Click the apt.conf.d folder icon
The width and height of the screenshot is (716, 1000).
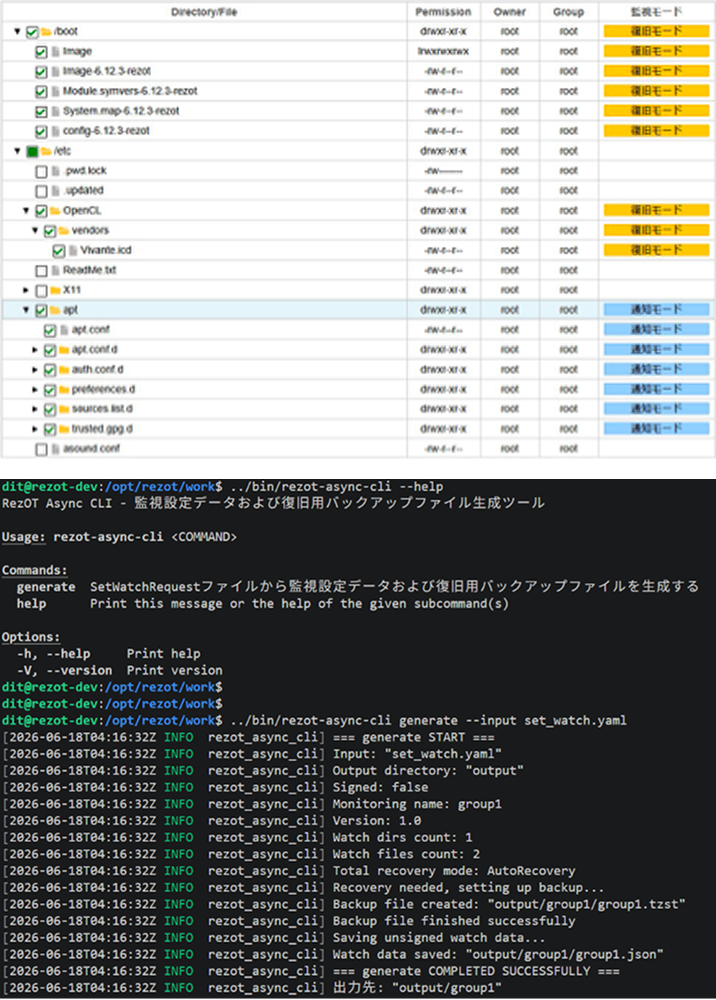(64, 349)
